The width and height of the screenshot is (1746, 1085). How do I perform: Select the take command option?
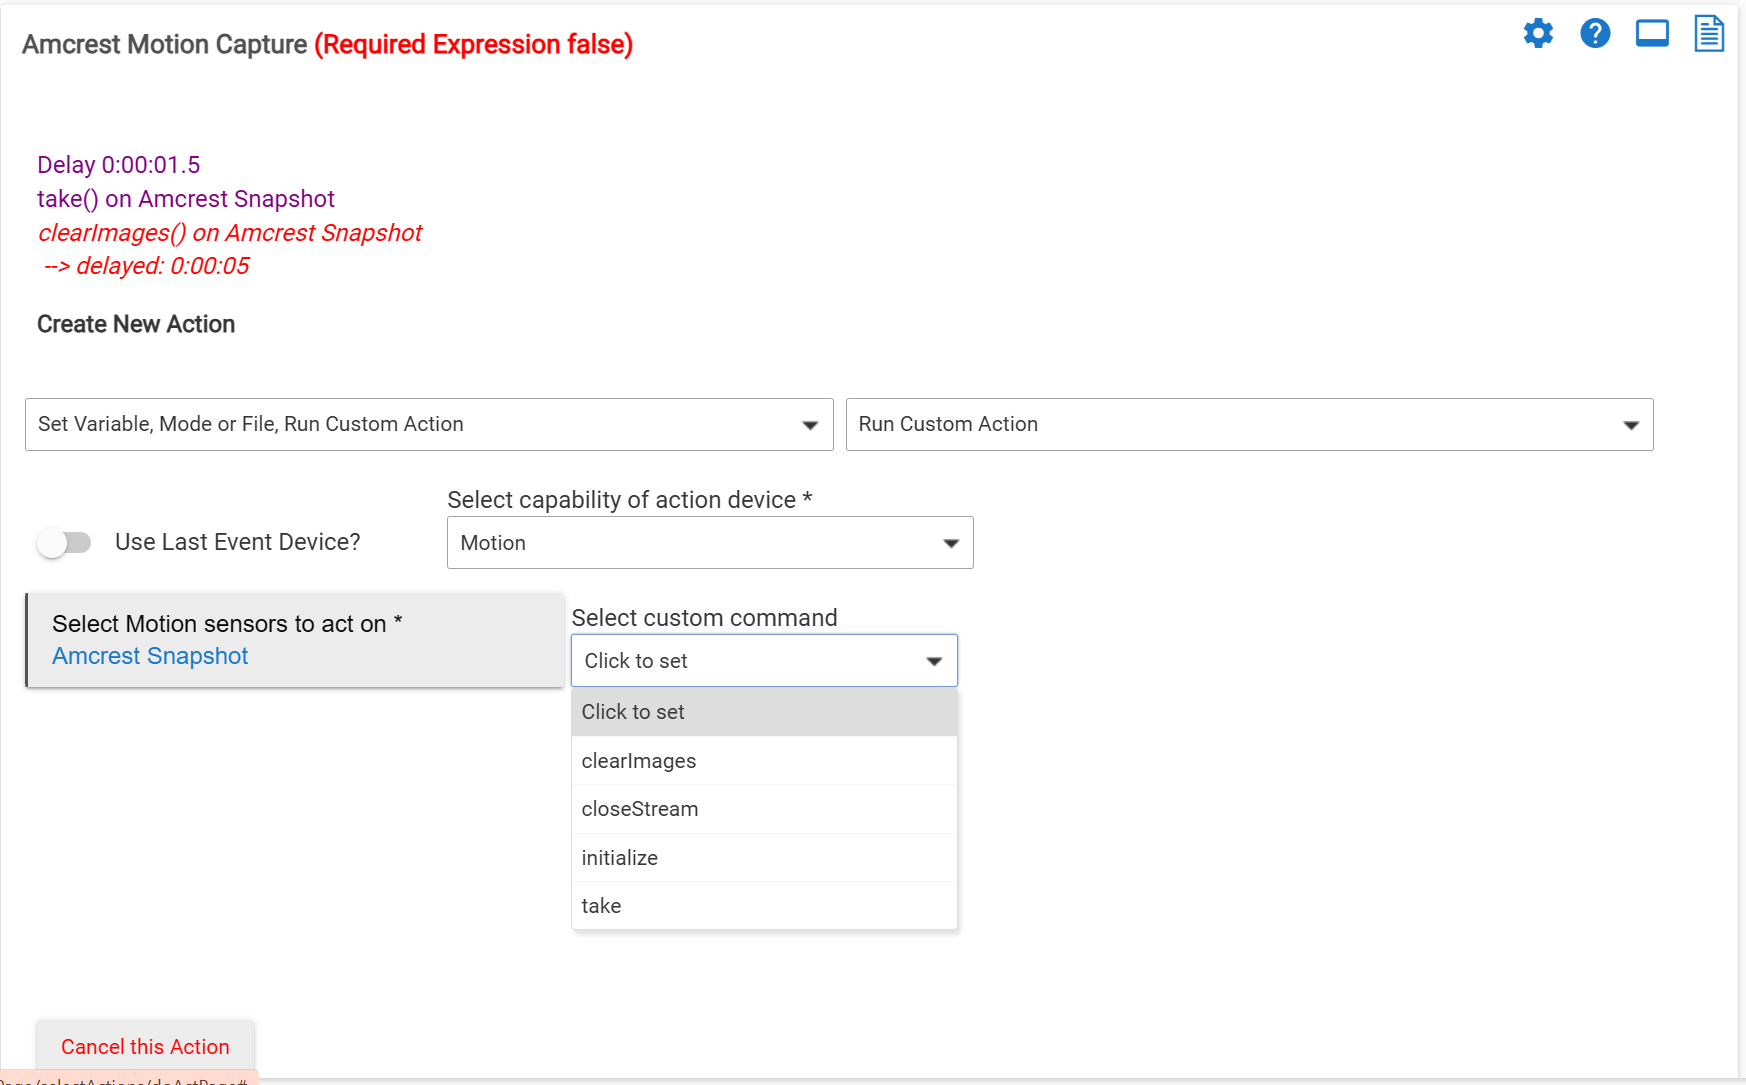(x=764, y=906)
